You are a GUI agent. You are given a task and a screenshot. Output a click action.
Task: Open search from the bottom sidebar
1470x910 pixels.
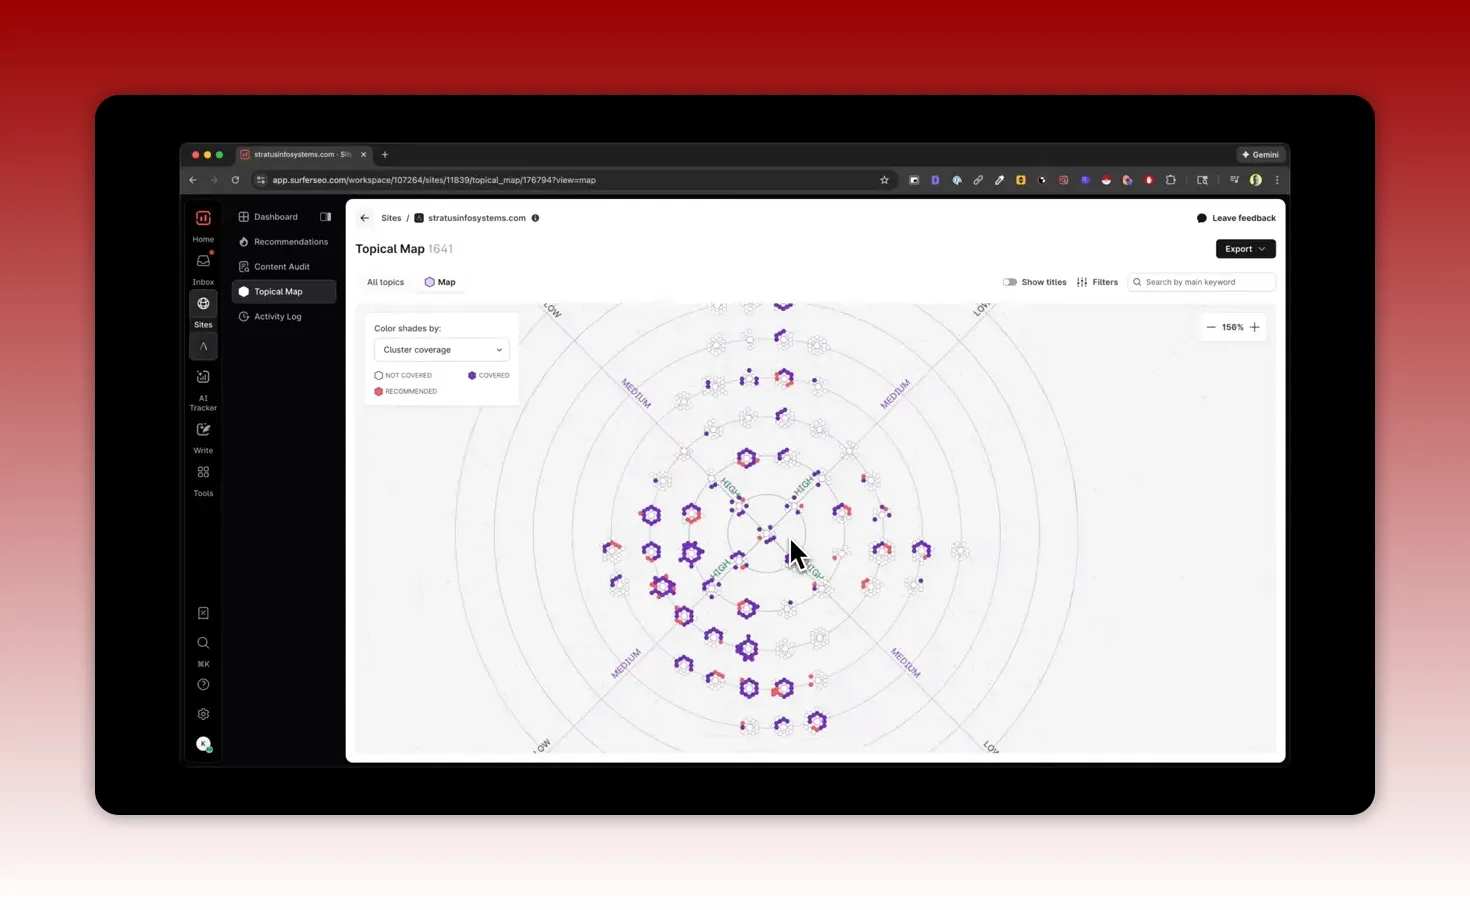[203, 643]
